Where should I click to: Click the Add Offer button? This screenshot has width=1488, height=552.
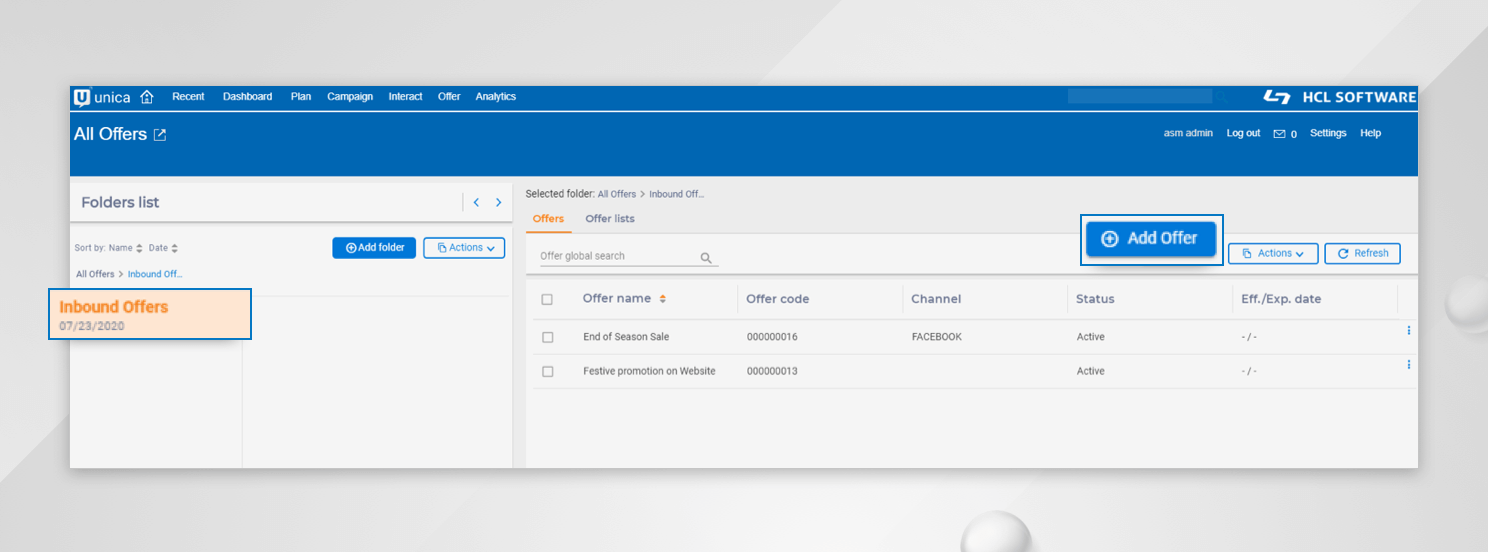click(x=1151, y=239)
